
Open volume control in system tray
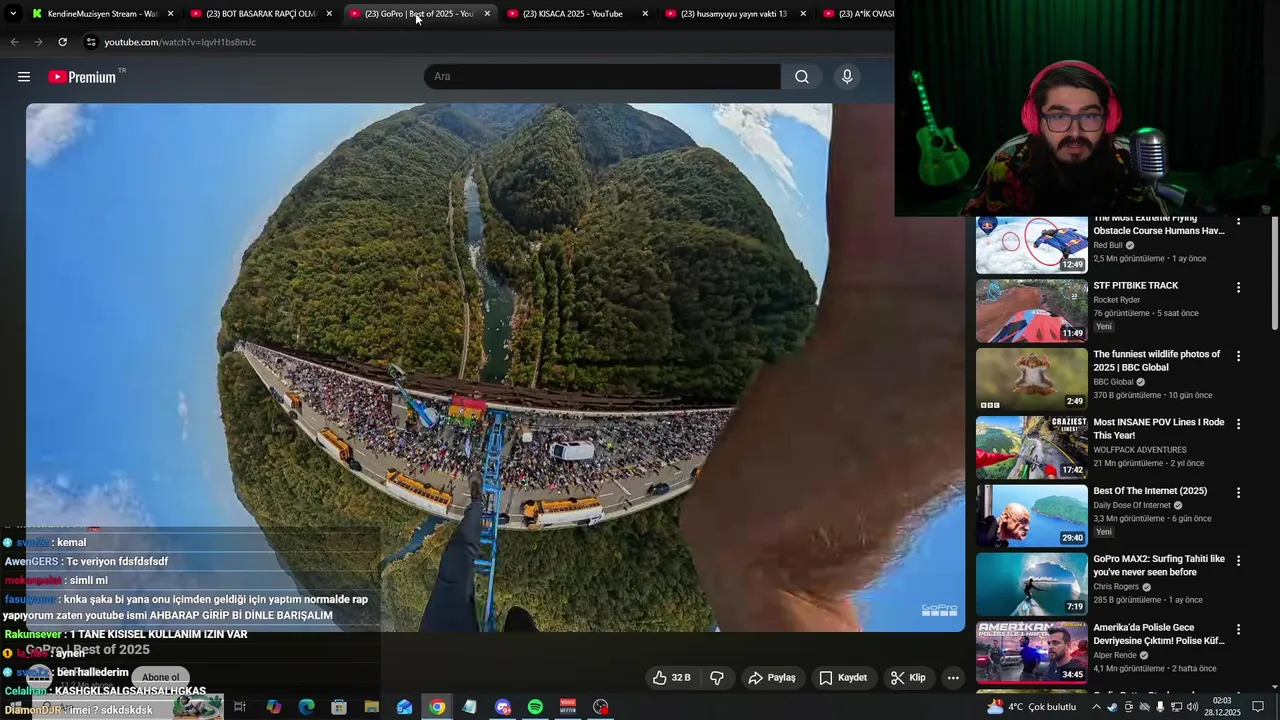click(1192, 707)
